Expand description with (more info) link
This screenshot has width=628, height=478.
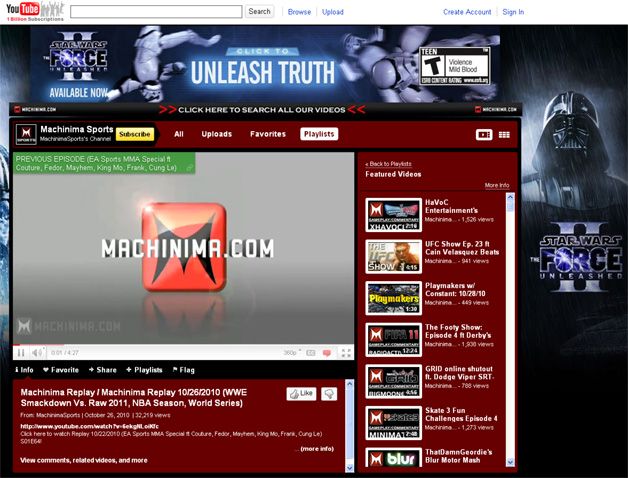coord(316,449)
